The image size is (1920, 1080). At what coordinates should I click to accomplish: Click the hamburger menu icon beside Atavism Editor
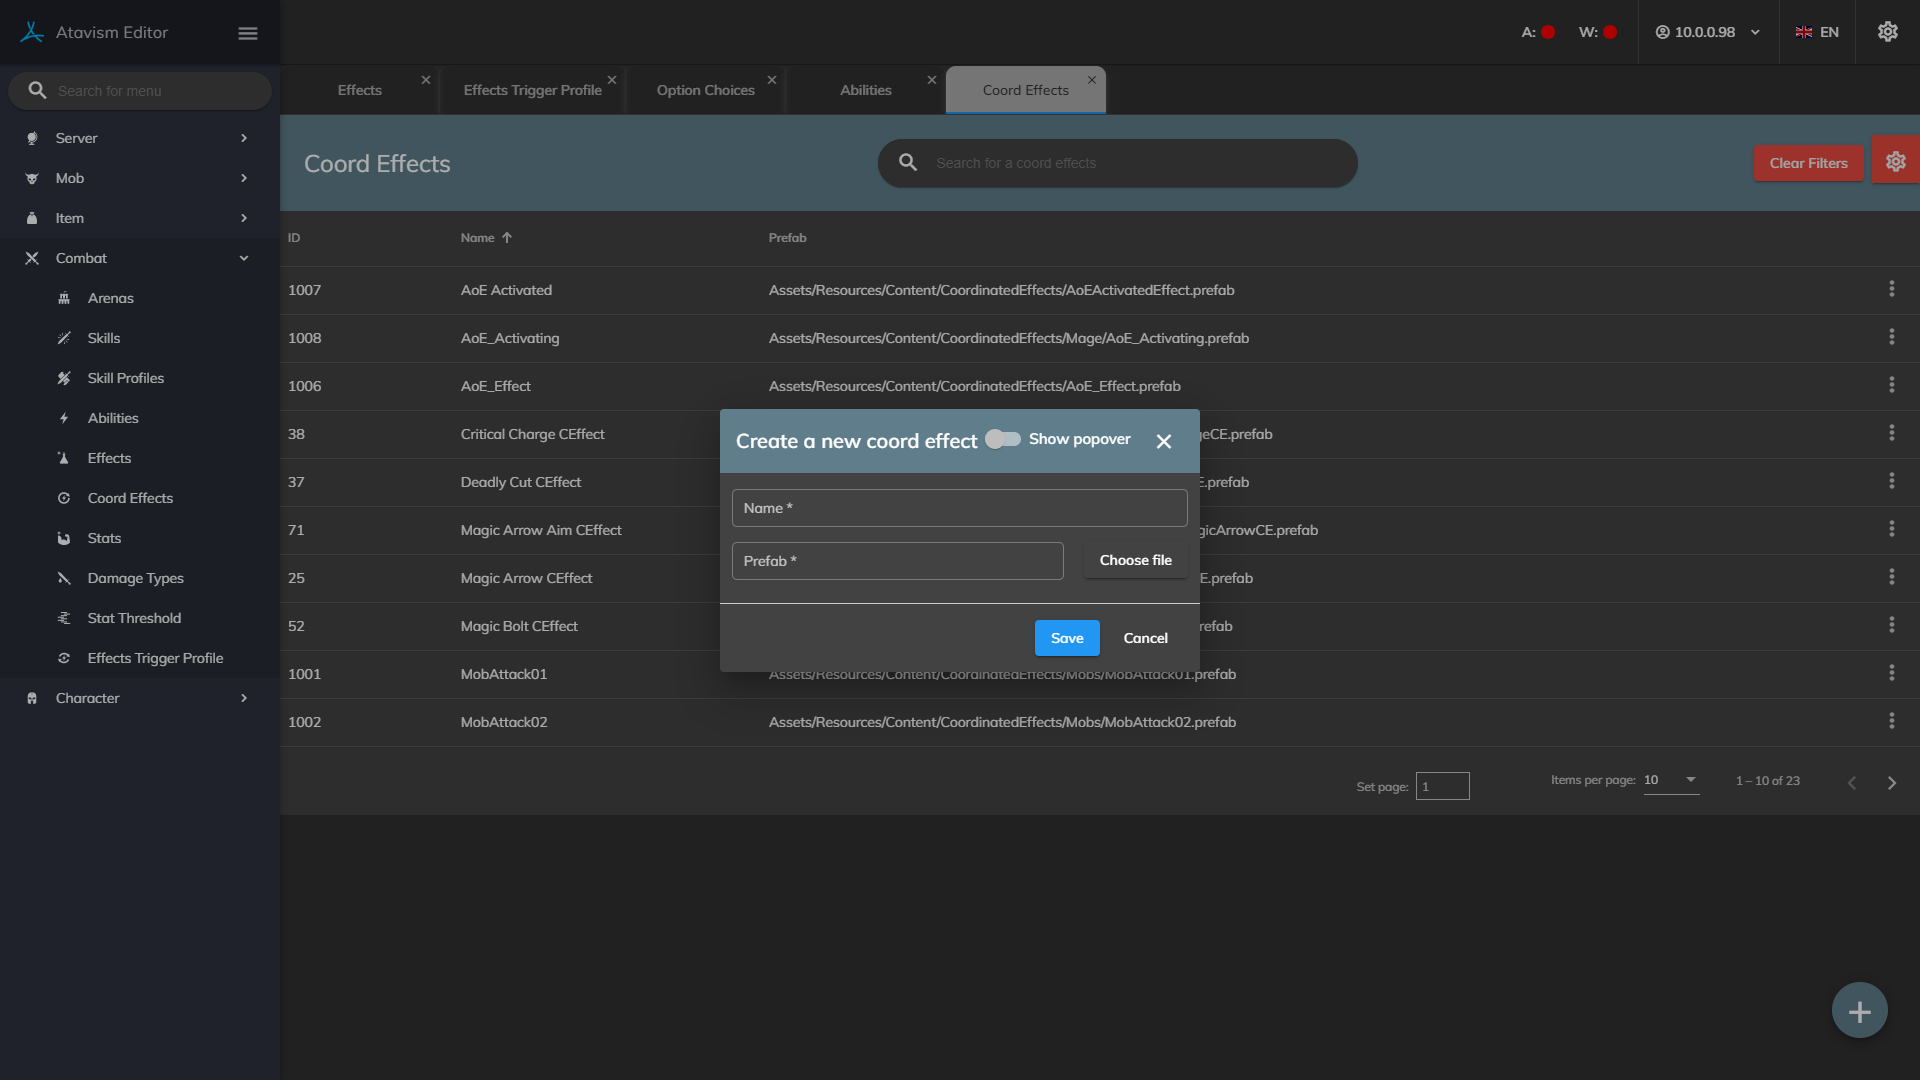248,33
